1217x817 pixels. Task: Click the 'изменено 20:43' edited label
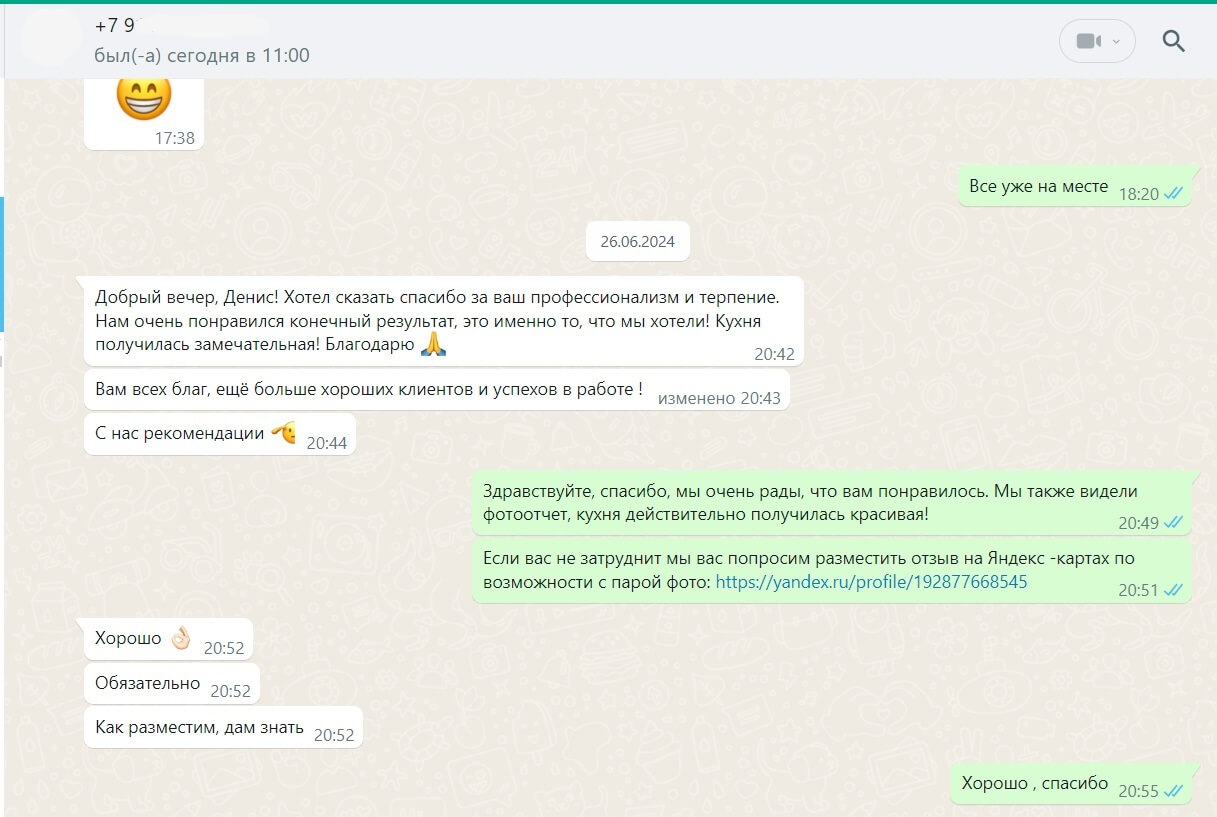coord(719,397)
